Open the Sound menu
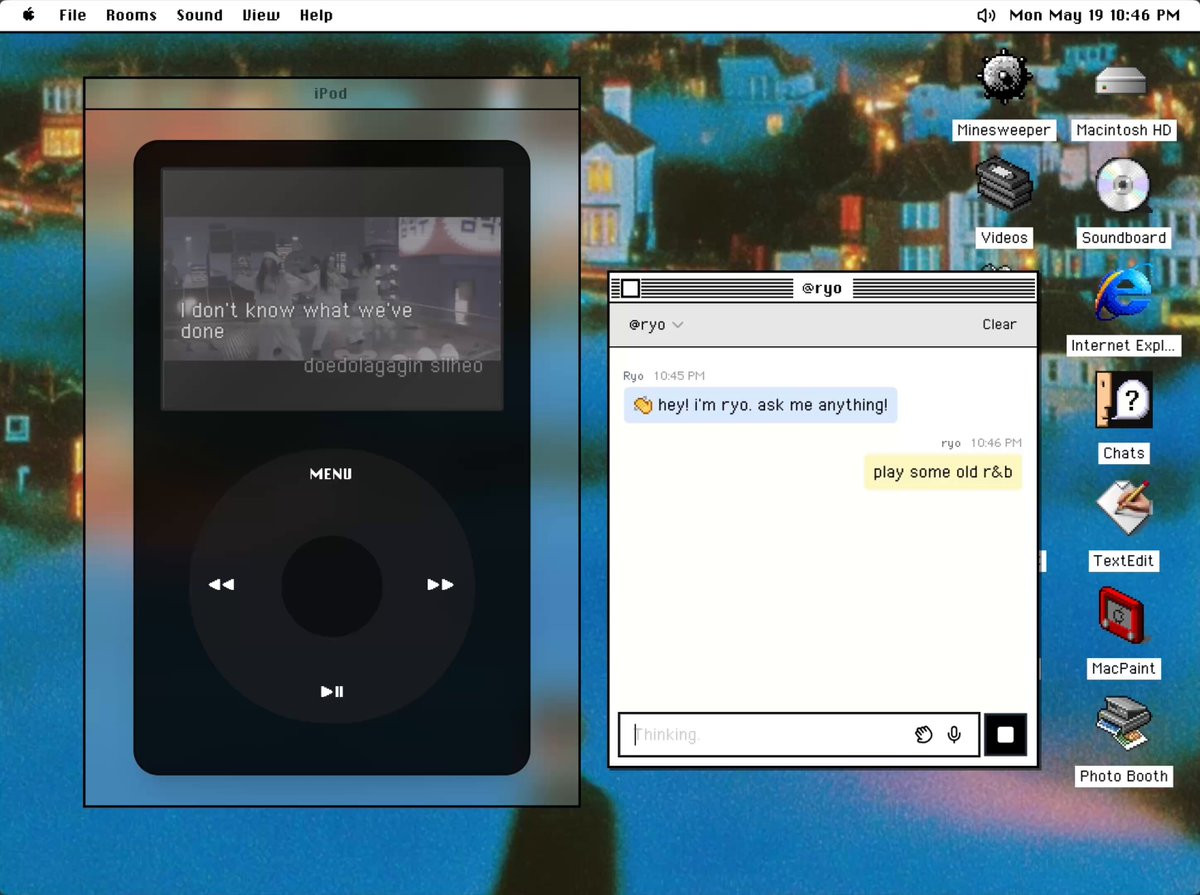Image resolution: width=1200 pixels, height=895 pixels. click(x=199, y=15)
